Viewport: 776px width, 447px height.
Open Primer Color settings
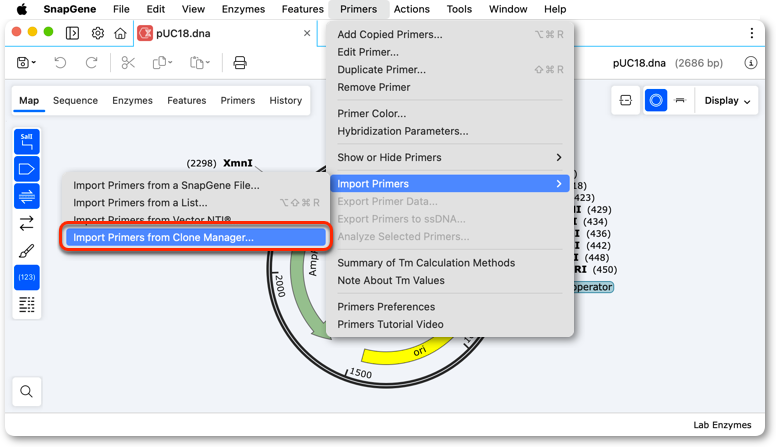(449, 113)
